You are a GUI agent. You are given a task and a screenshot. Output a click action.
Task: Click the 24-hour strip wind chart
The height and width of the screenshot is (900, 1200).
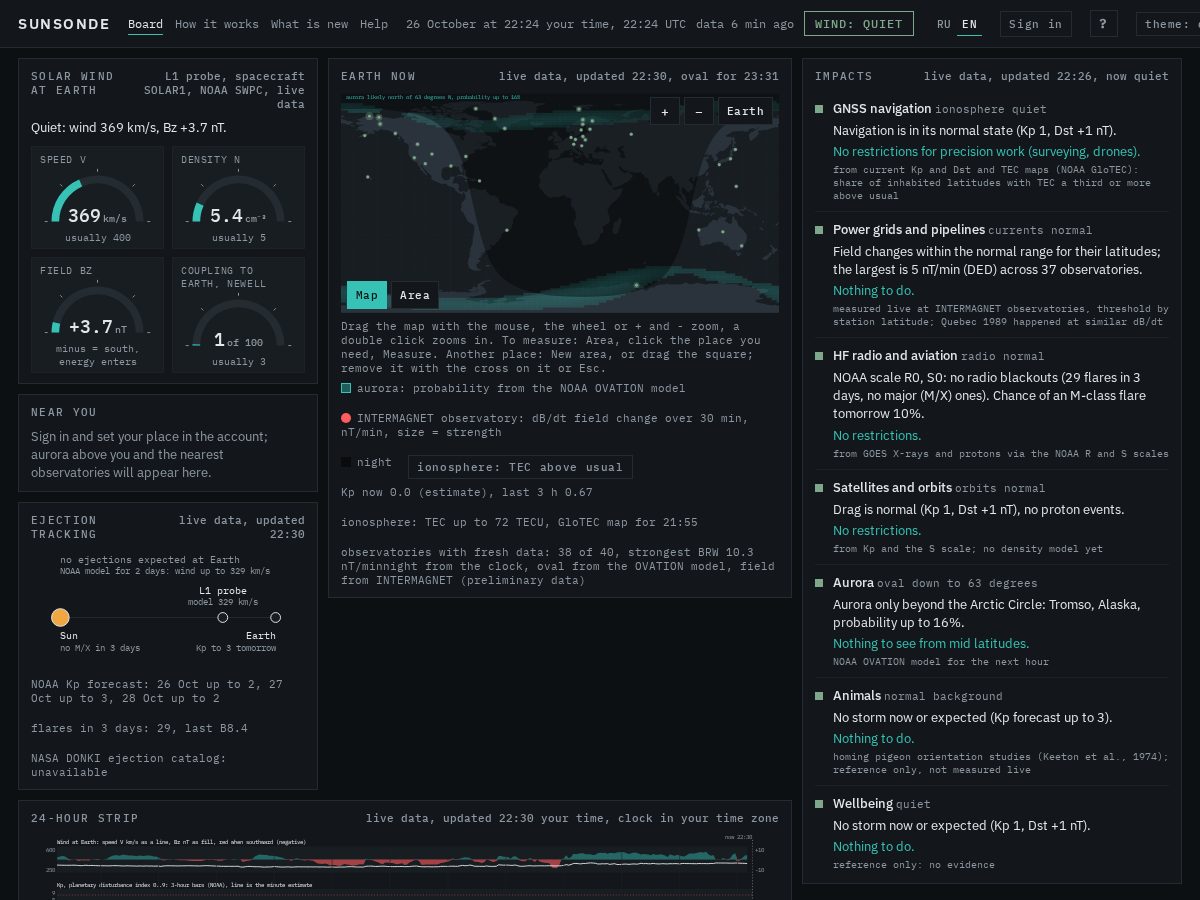[402, 857]
